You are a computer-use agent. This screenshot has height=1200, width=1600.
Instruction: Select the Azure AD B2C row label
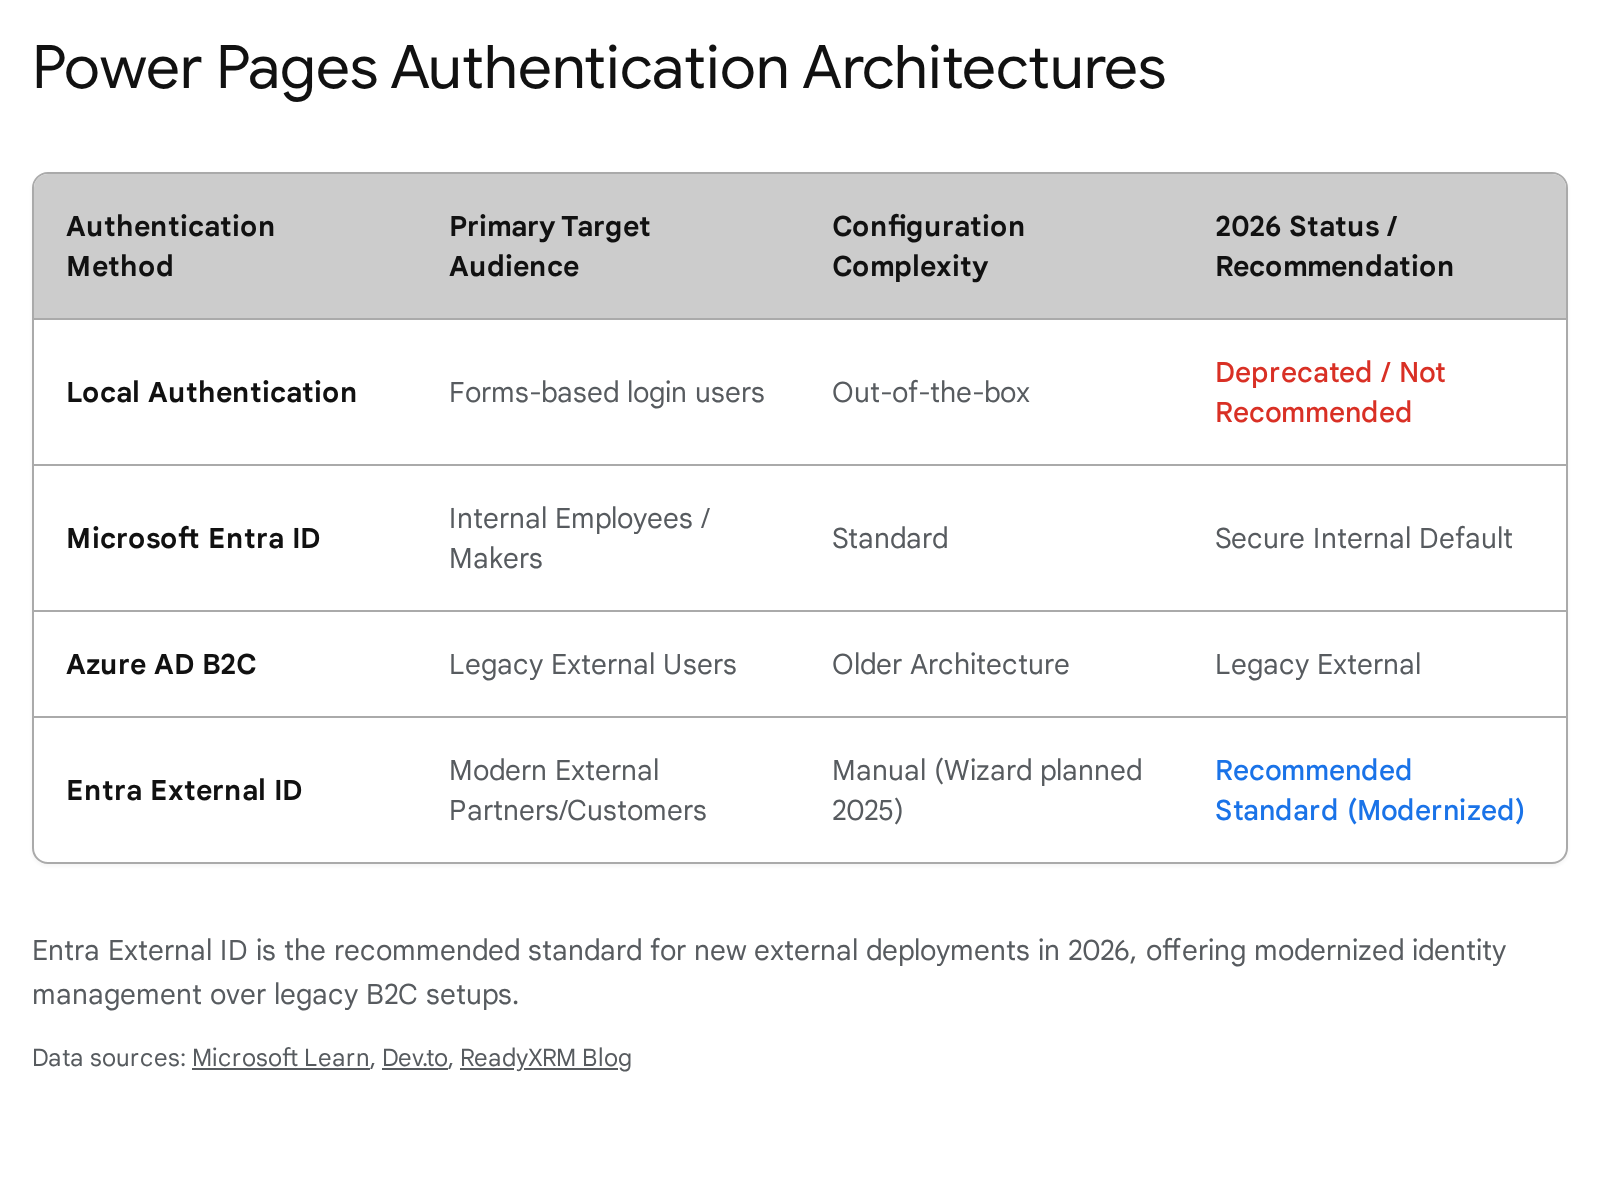tap(161, 664)
